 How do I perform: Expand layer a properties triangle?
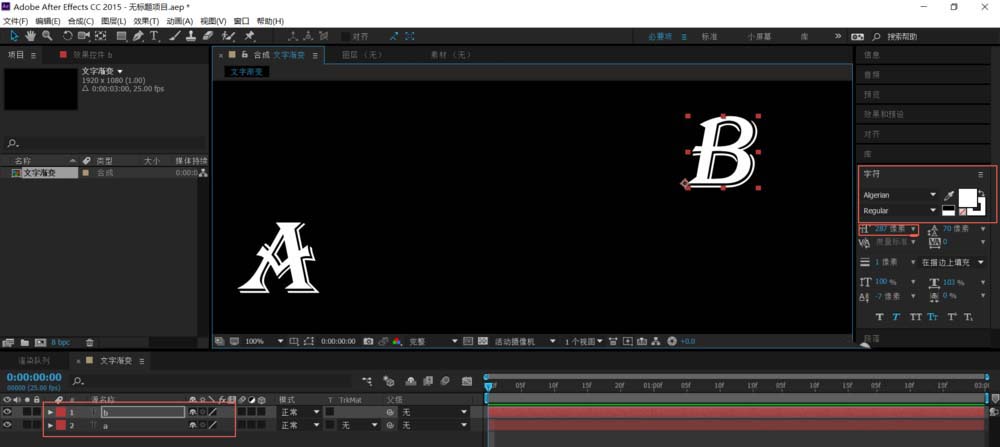(50, 425)
